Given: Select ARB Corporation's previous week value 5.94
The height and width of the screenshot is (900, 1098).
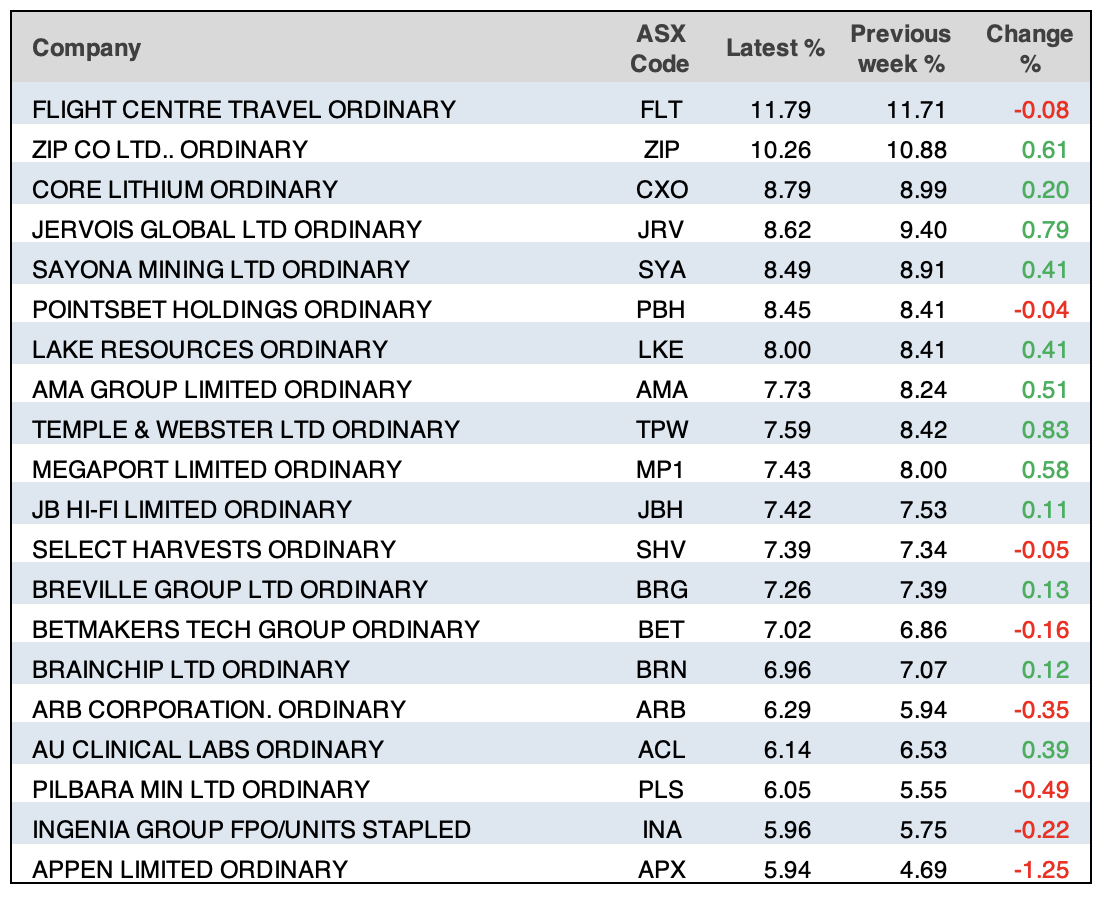Looking at the screenshot, I should [923, 710].
